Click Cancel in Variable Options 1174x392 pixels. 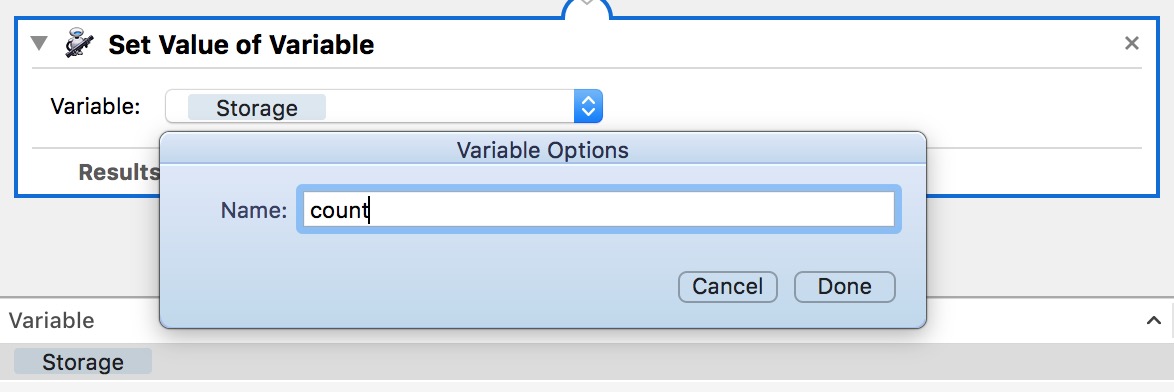pyautogui.click(x=728, y=287)
